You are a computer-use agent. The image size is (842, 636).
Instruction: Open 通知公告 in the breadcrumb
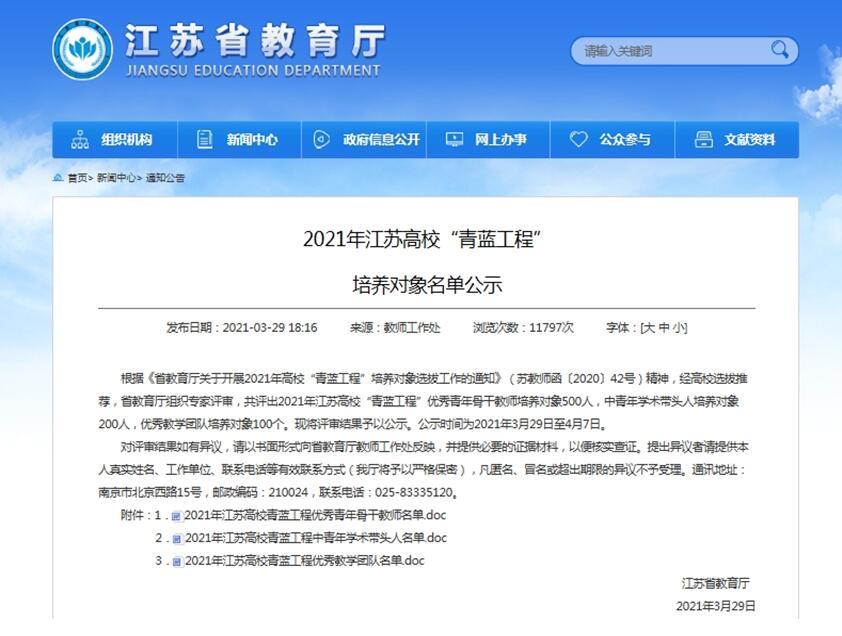click(165, 178)
